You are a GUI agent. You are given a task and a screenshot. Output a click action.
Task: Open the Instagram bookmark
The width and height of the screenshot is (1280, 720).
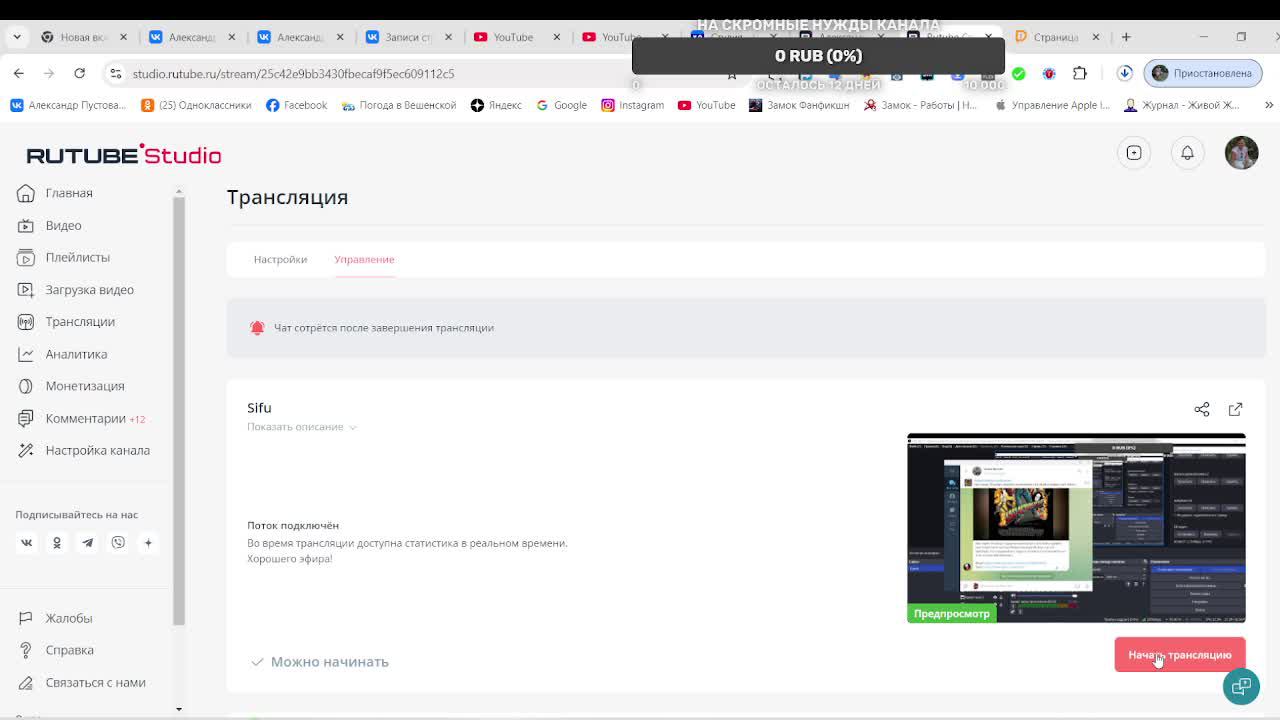632,105
